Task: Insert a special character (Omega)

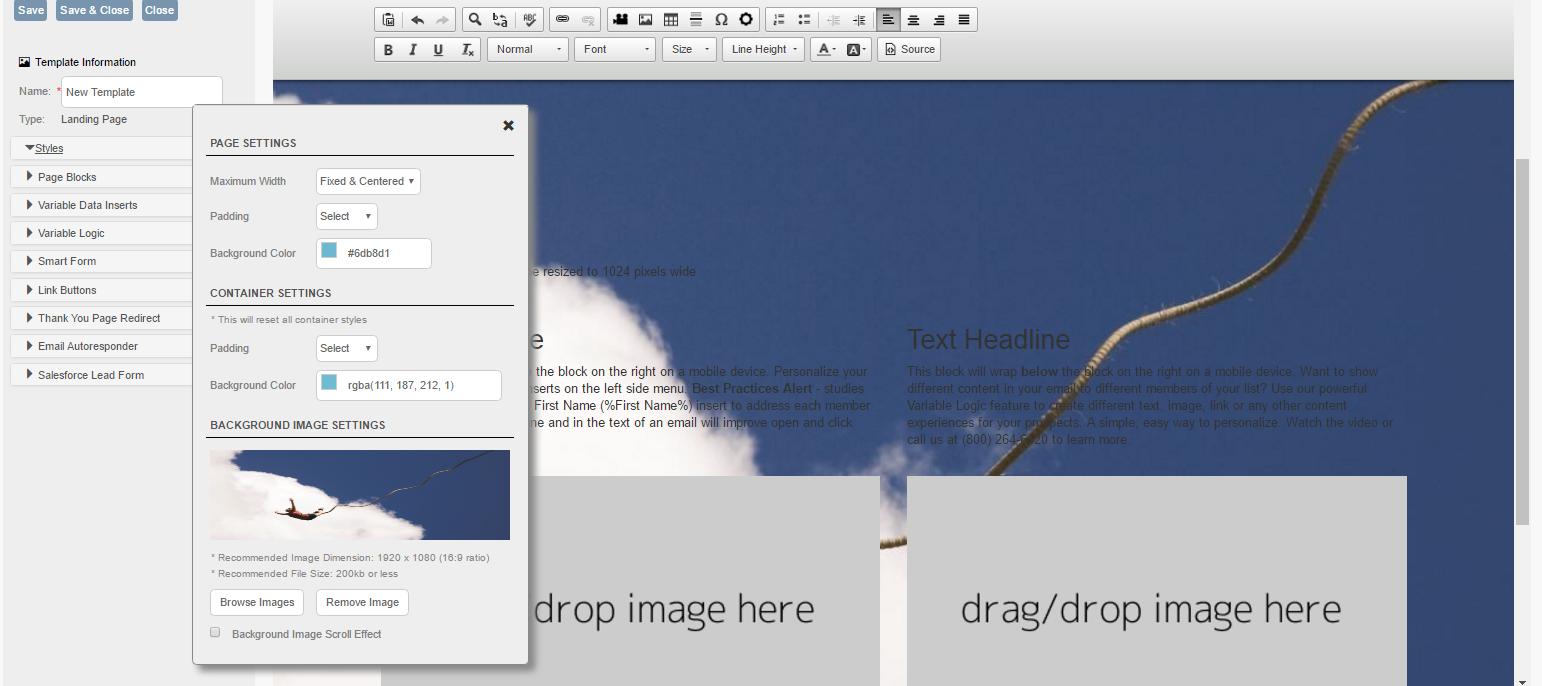Action: (721, 20)
